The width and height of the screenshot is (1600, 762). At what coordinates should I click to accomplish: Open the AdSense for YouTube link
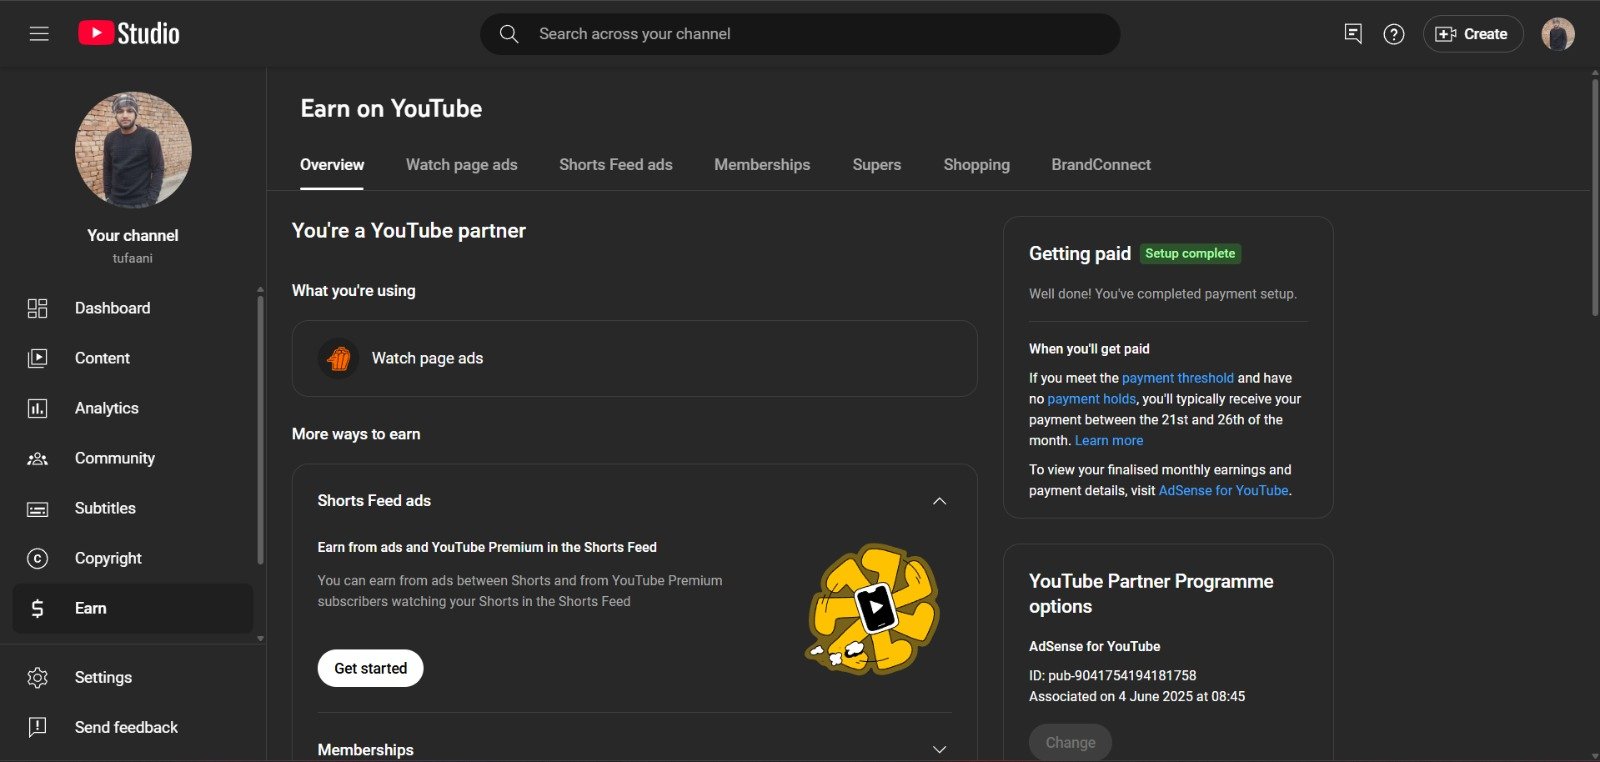pos(1223,491)
